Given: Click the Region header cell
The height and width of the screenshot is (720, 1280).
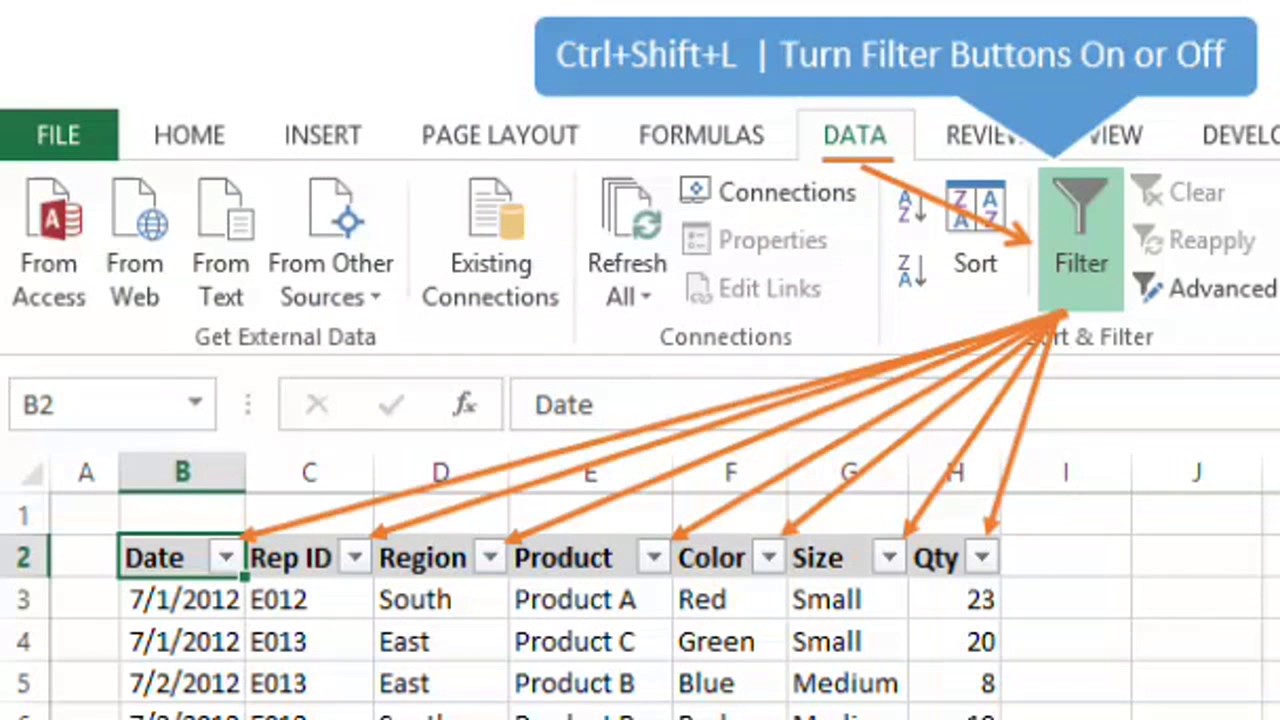Looking at the screenshot, I should tap(440, 557).
